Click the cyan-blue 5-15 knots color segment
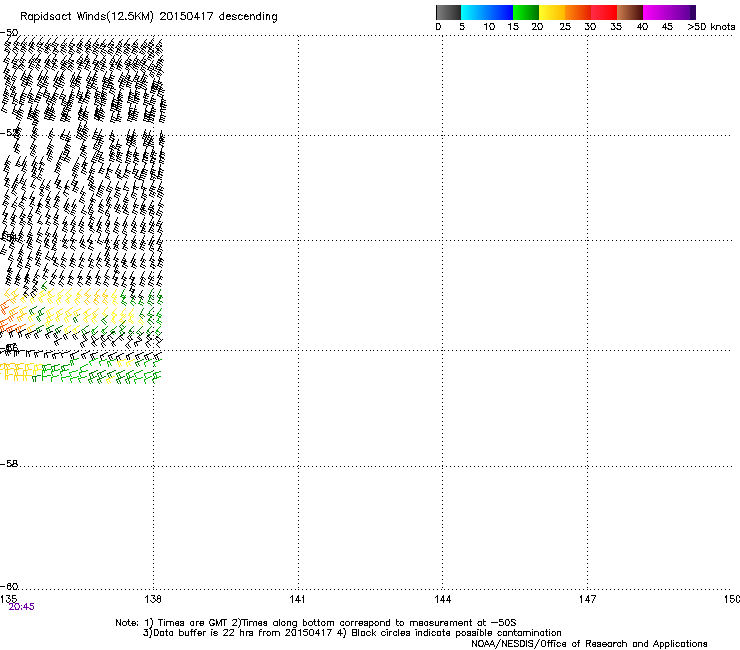740x650 pixels. (x=487, y=12)
